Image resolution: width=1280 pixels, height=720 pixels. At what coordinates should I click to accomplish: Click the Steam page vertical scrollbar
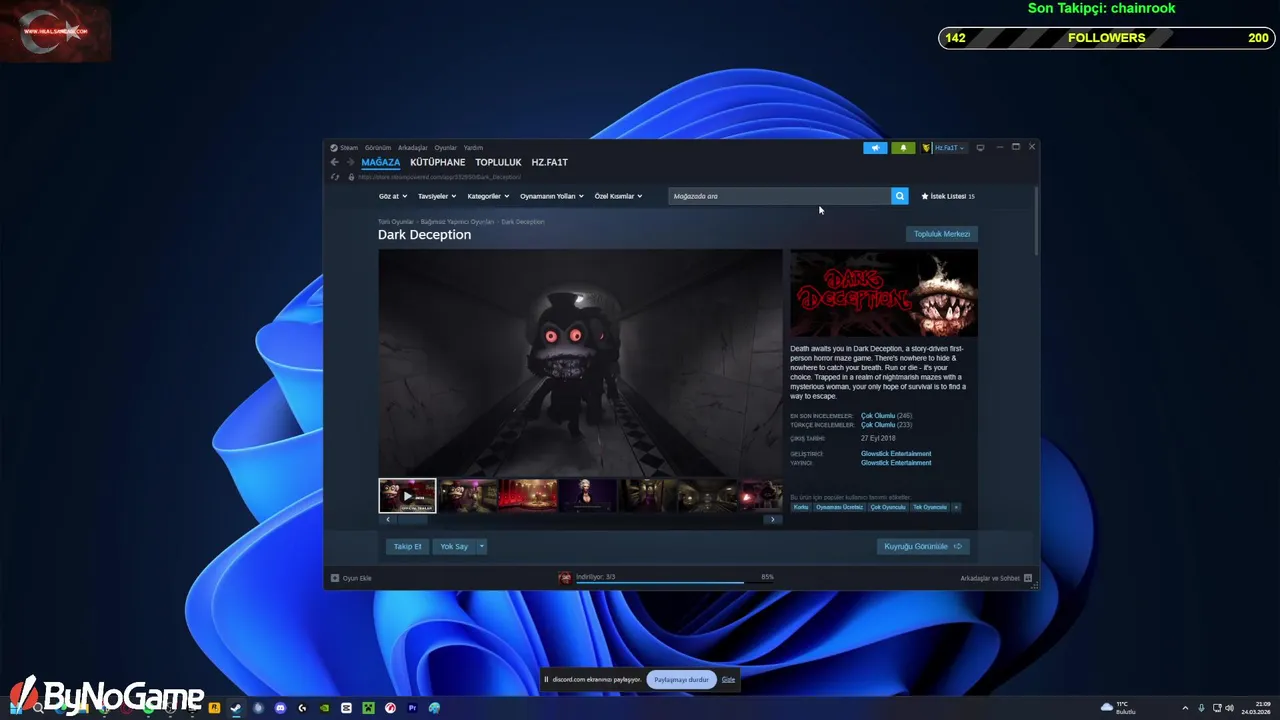[1037, 220]
